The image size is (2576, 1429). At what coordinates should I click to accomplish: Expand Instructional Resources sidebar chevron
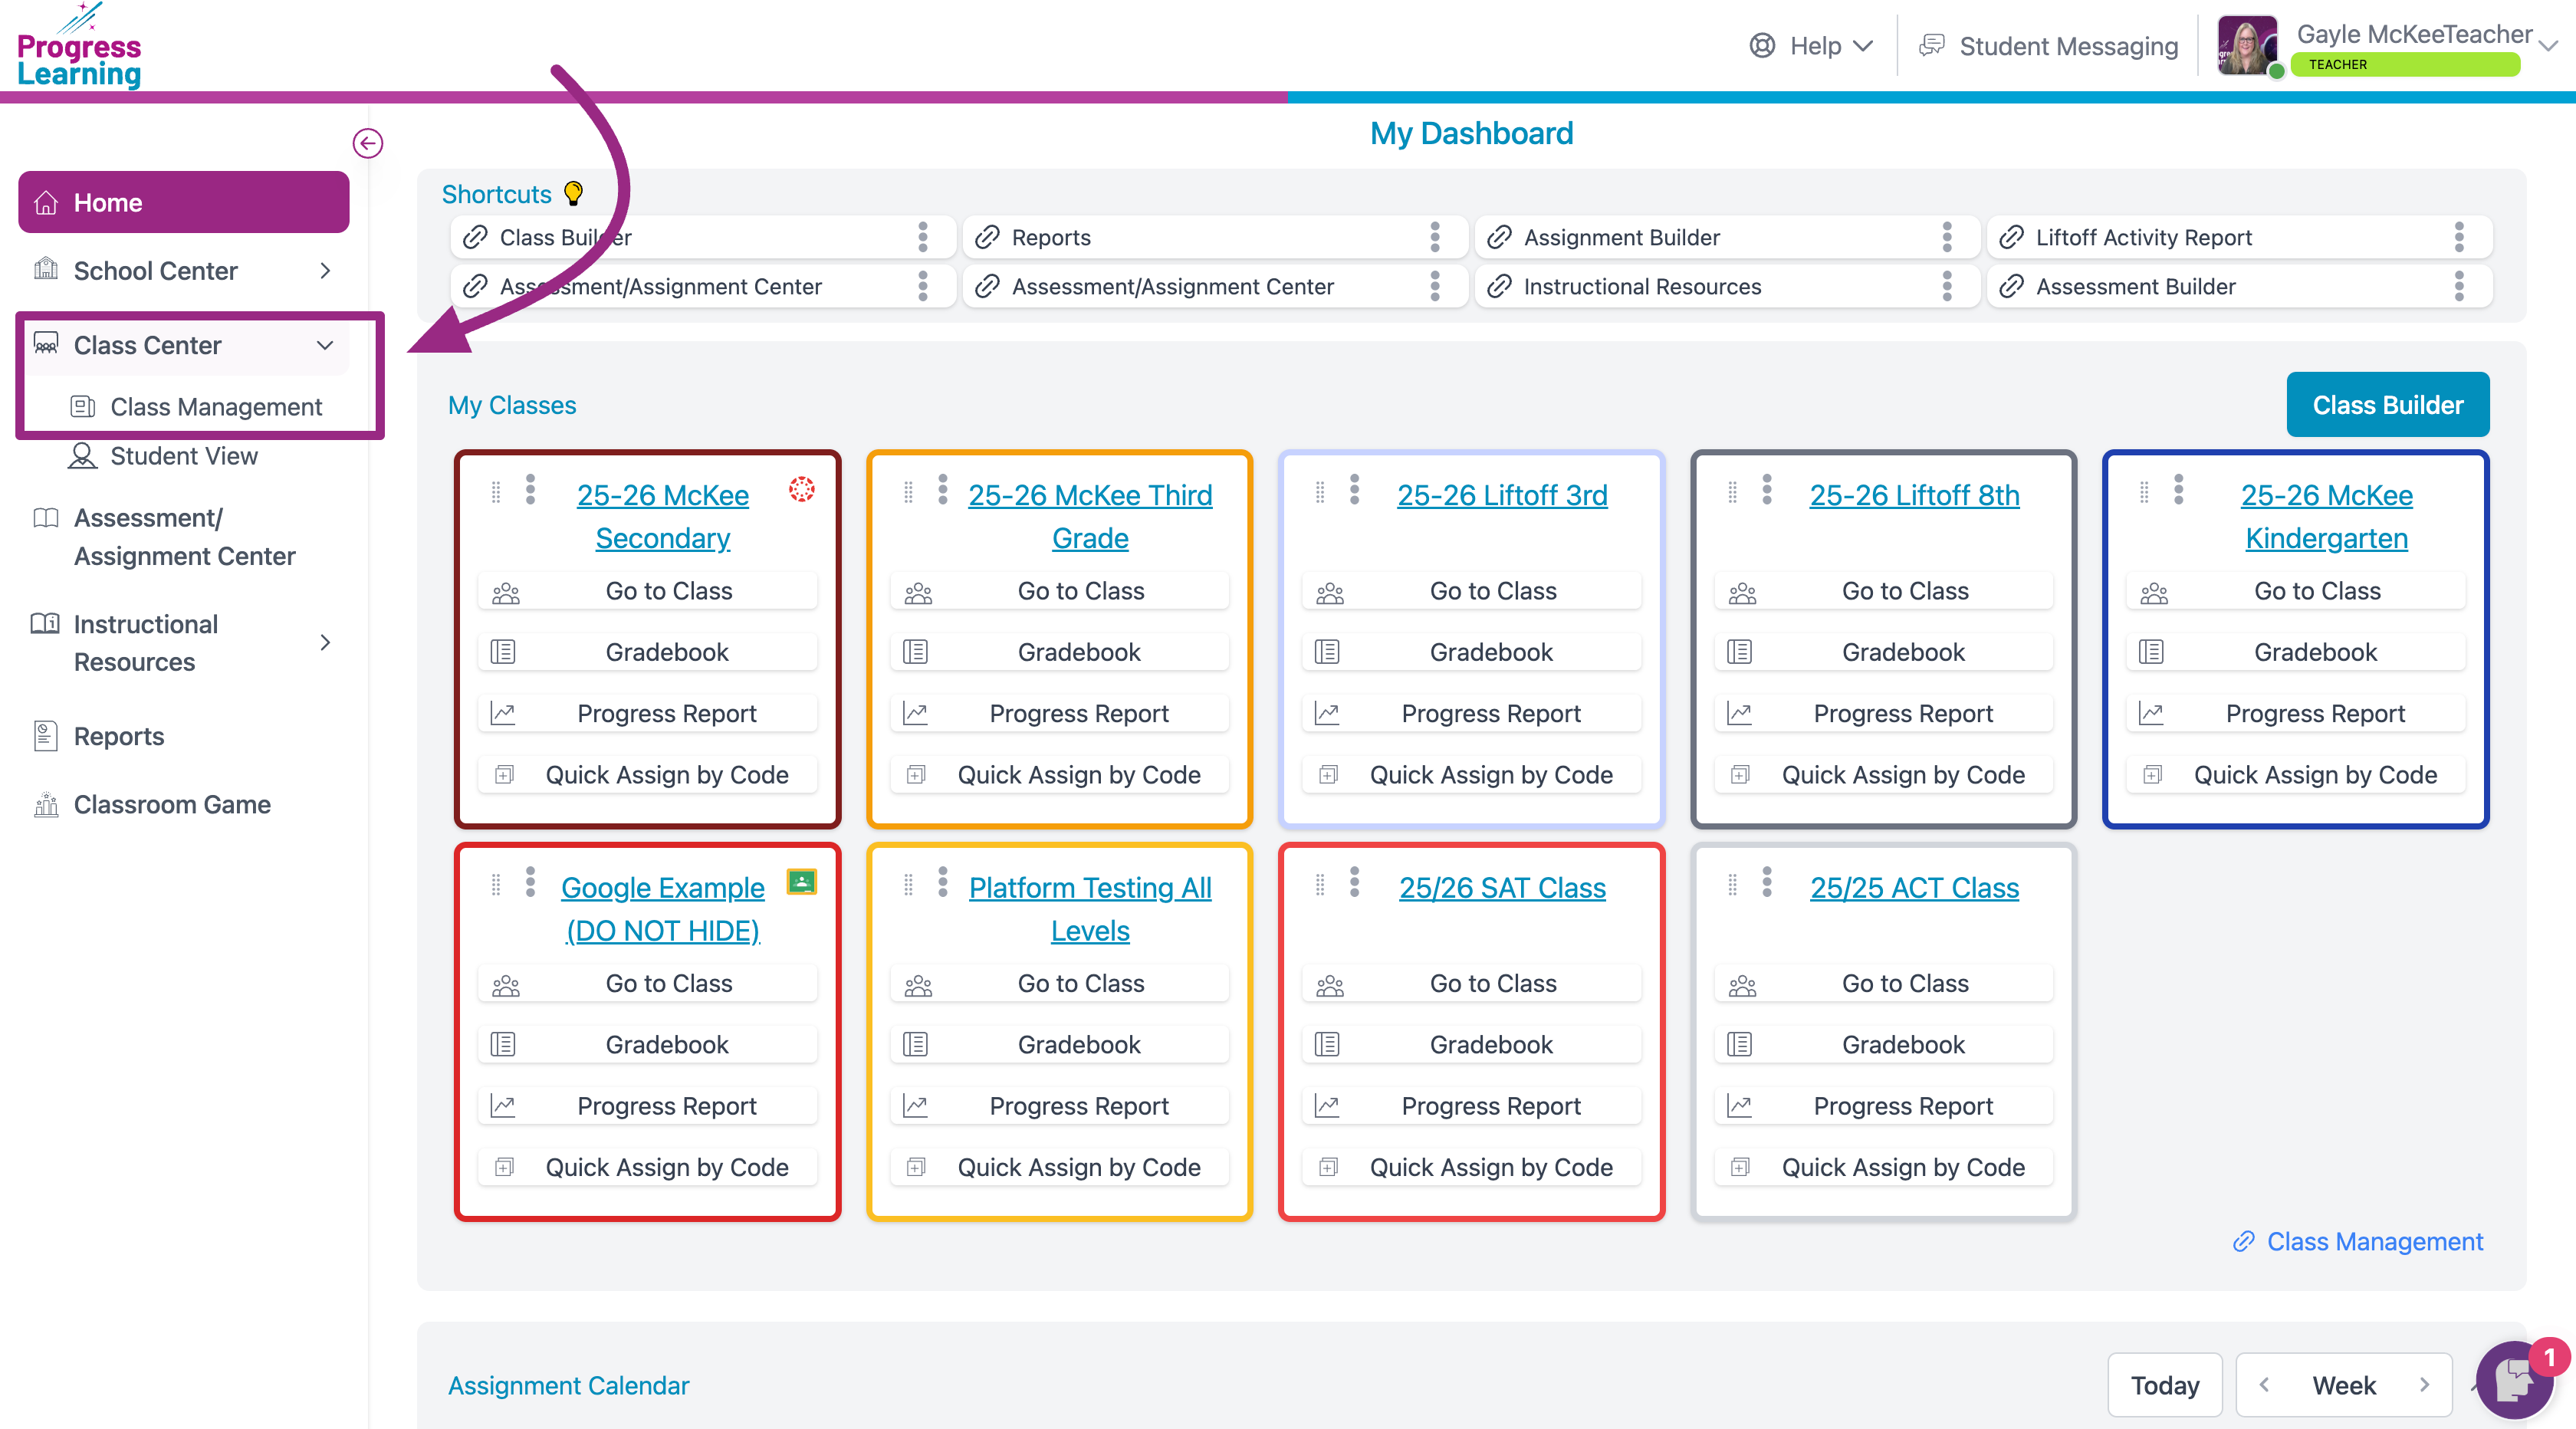[324, 643]
